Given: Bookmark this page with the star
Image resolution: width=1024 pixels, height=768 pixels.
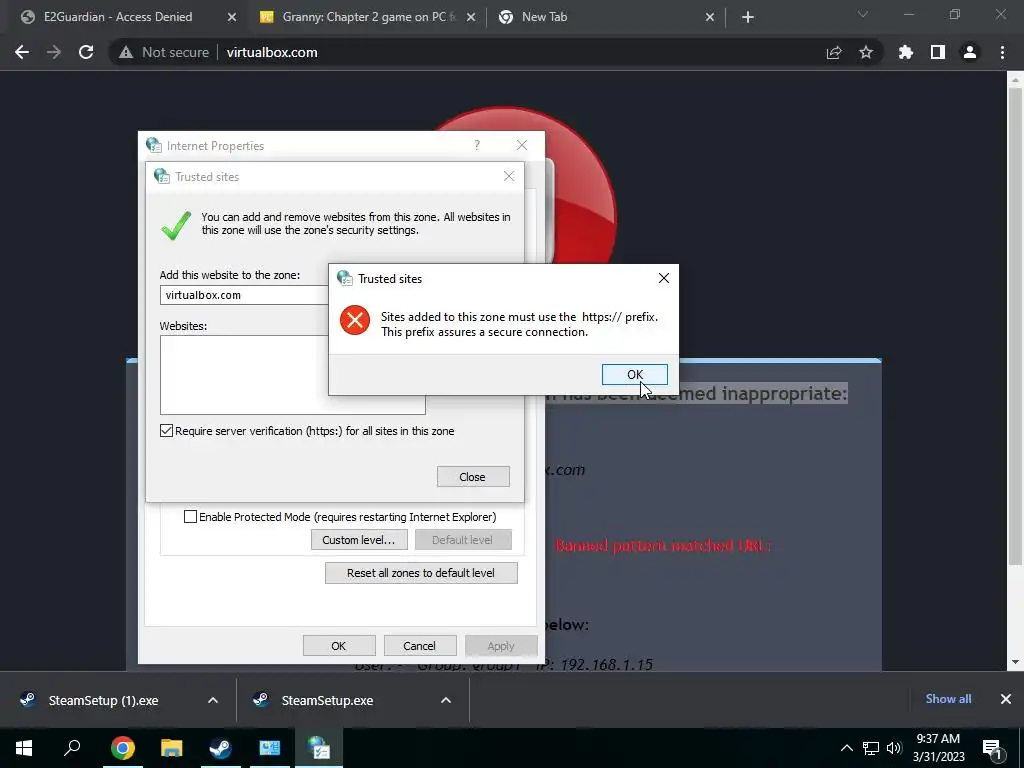Looking at the screenshot, I should tap(866, 52).
